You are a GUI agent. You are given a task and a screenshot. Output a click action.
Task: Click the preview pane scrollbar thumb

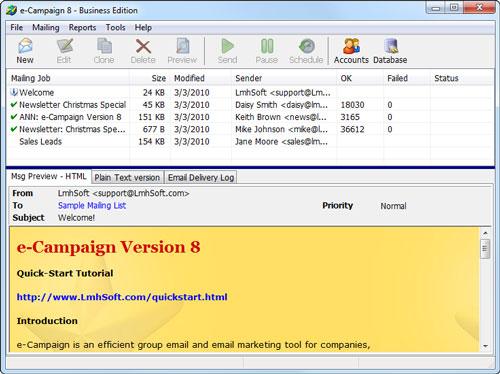(485, 249)
